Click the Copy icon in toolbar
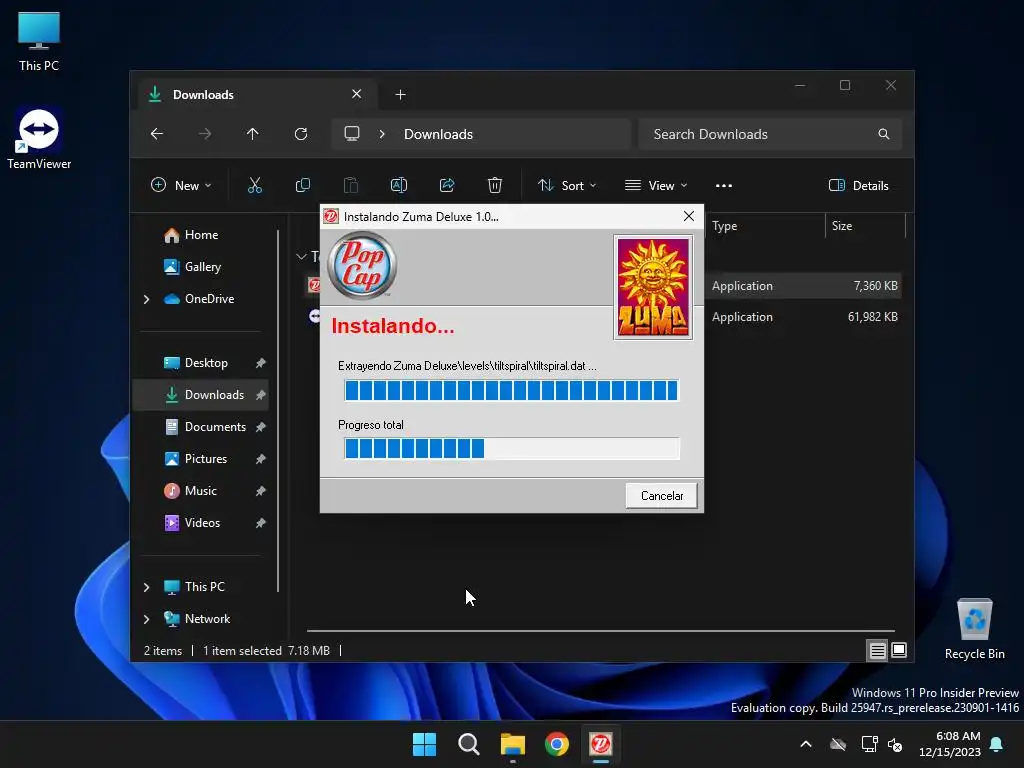 303,185
